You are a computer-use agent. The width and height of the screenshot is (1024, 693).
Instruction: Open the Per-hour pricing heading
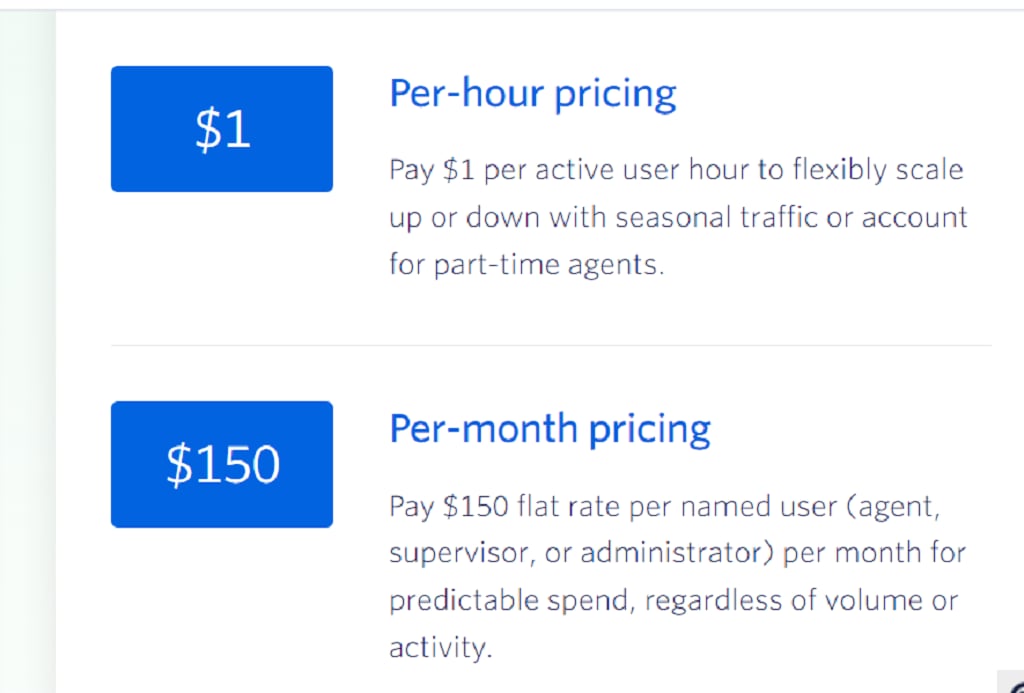click(532, 93)
